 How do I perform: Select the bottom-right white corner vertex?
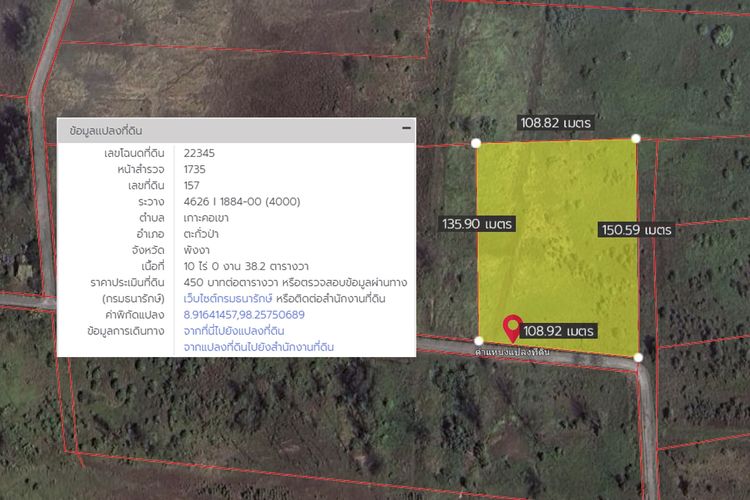pos(638,357)
